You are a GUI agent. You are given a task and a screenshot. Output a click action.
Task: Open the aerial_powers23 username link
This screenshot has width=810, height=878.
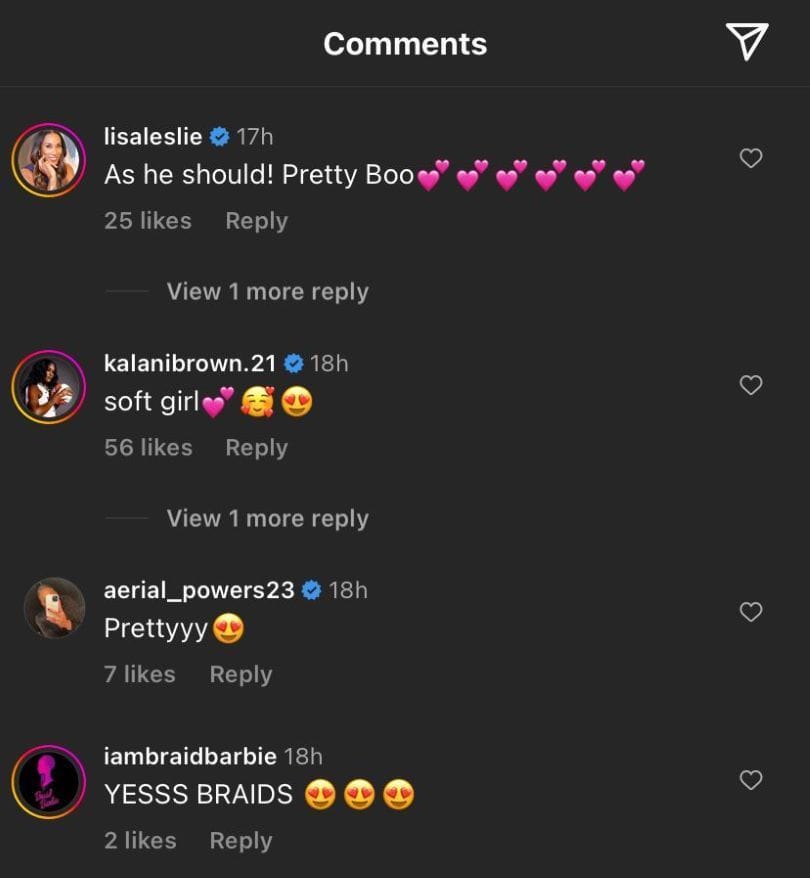point(199,590)
